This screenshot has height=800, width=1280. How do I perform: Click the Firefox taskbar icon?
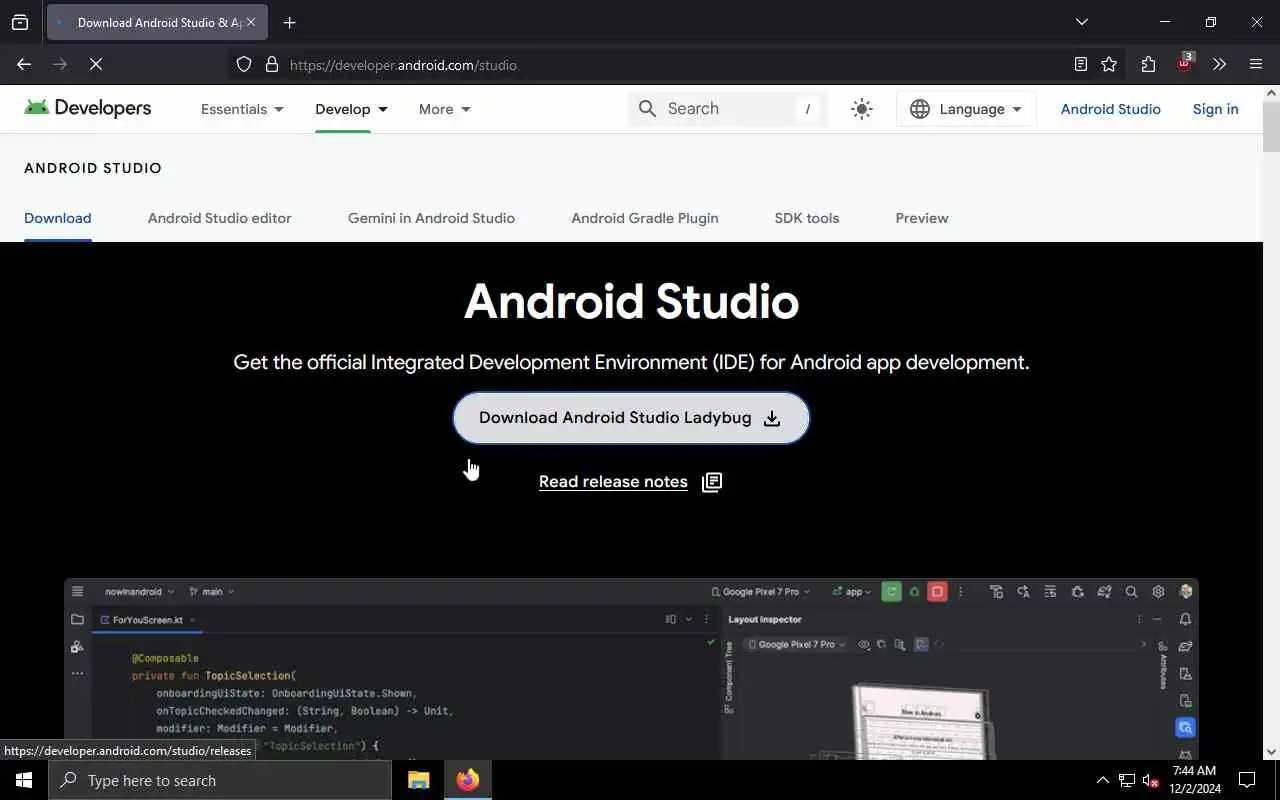click(467, 780)
